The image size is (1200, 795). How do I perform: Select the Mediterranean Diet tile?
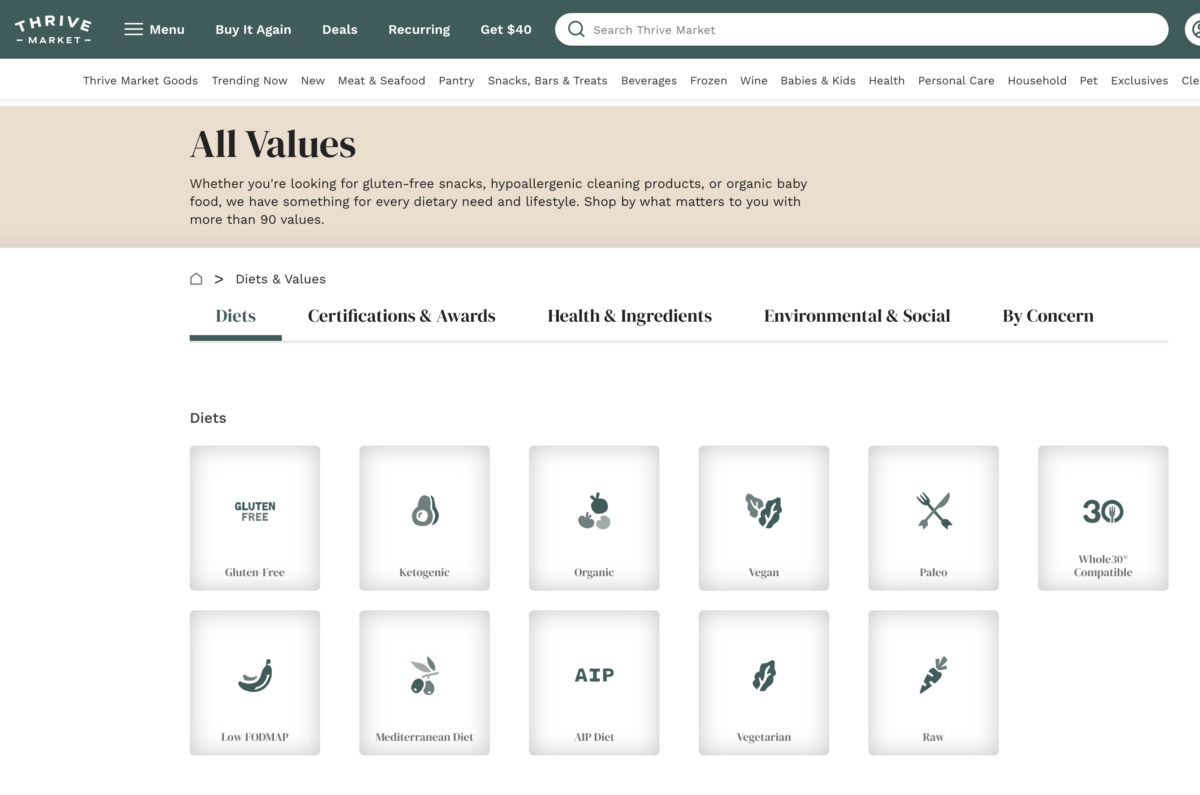(x=424, y=683)
